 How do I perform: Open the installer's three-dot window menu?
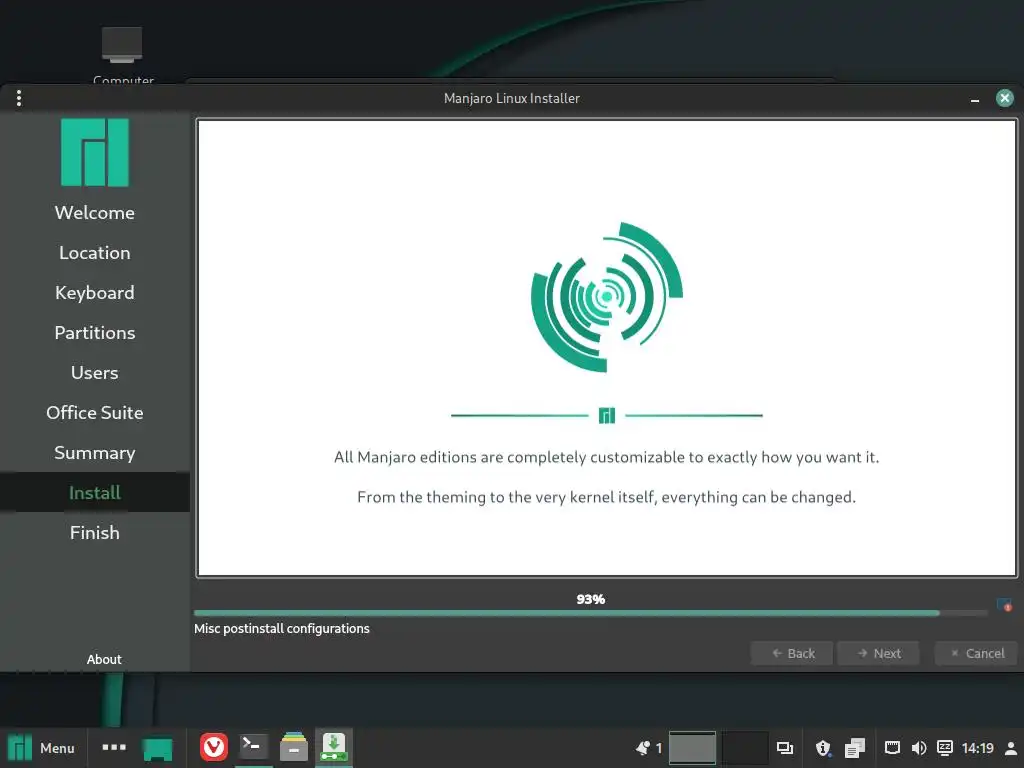(x=19, y=98)
